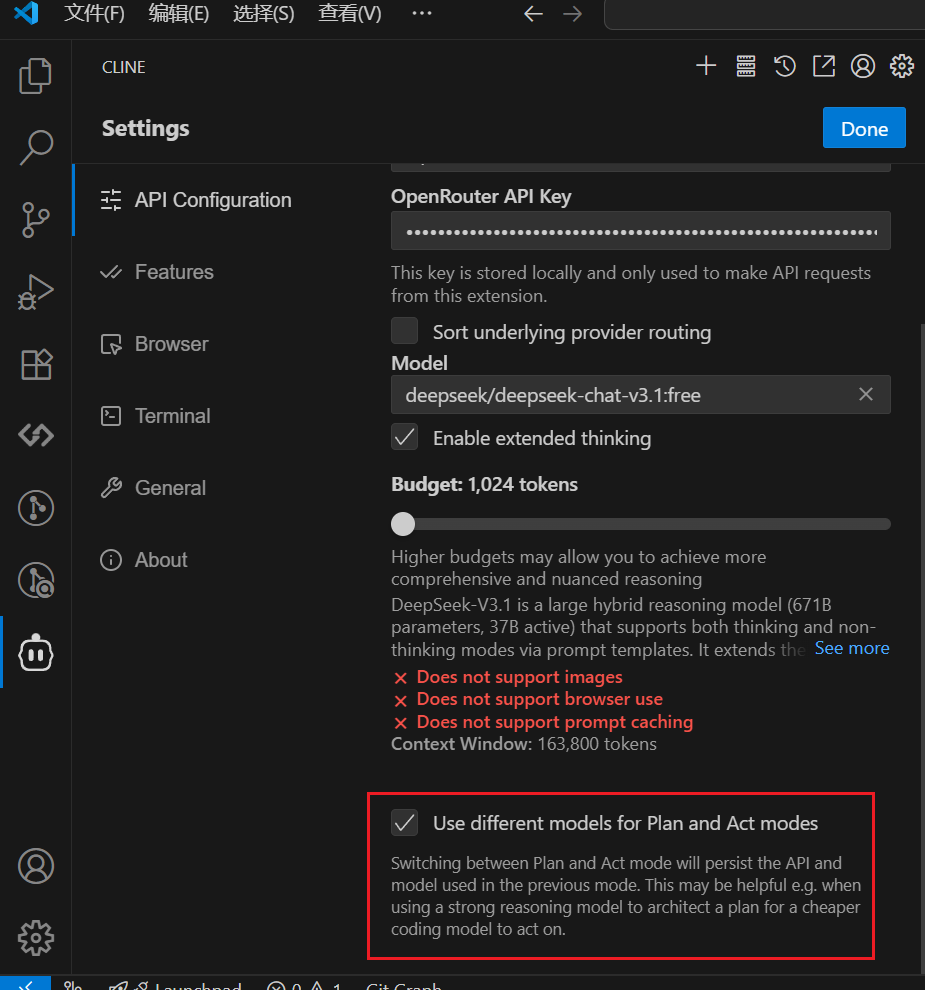Click the Budget: 1,024 tokens label
925x990 pixels.
click(x=484, y=484)
